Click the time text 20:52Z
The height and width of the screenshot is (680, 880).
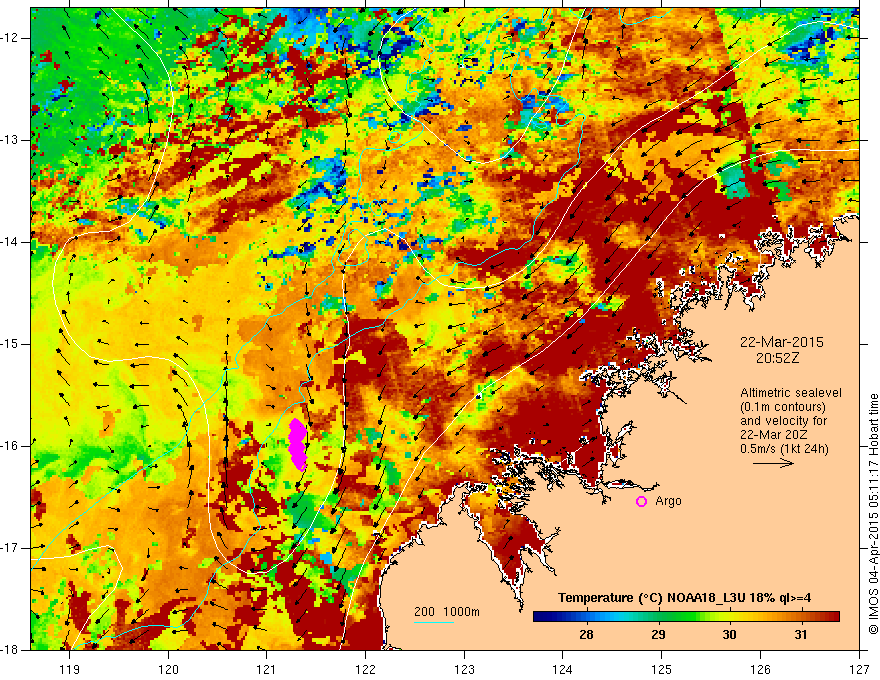coord(777,357)
